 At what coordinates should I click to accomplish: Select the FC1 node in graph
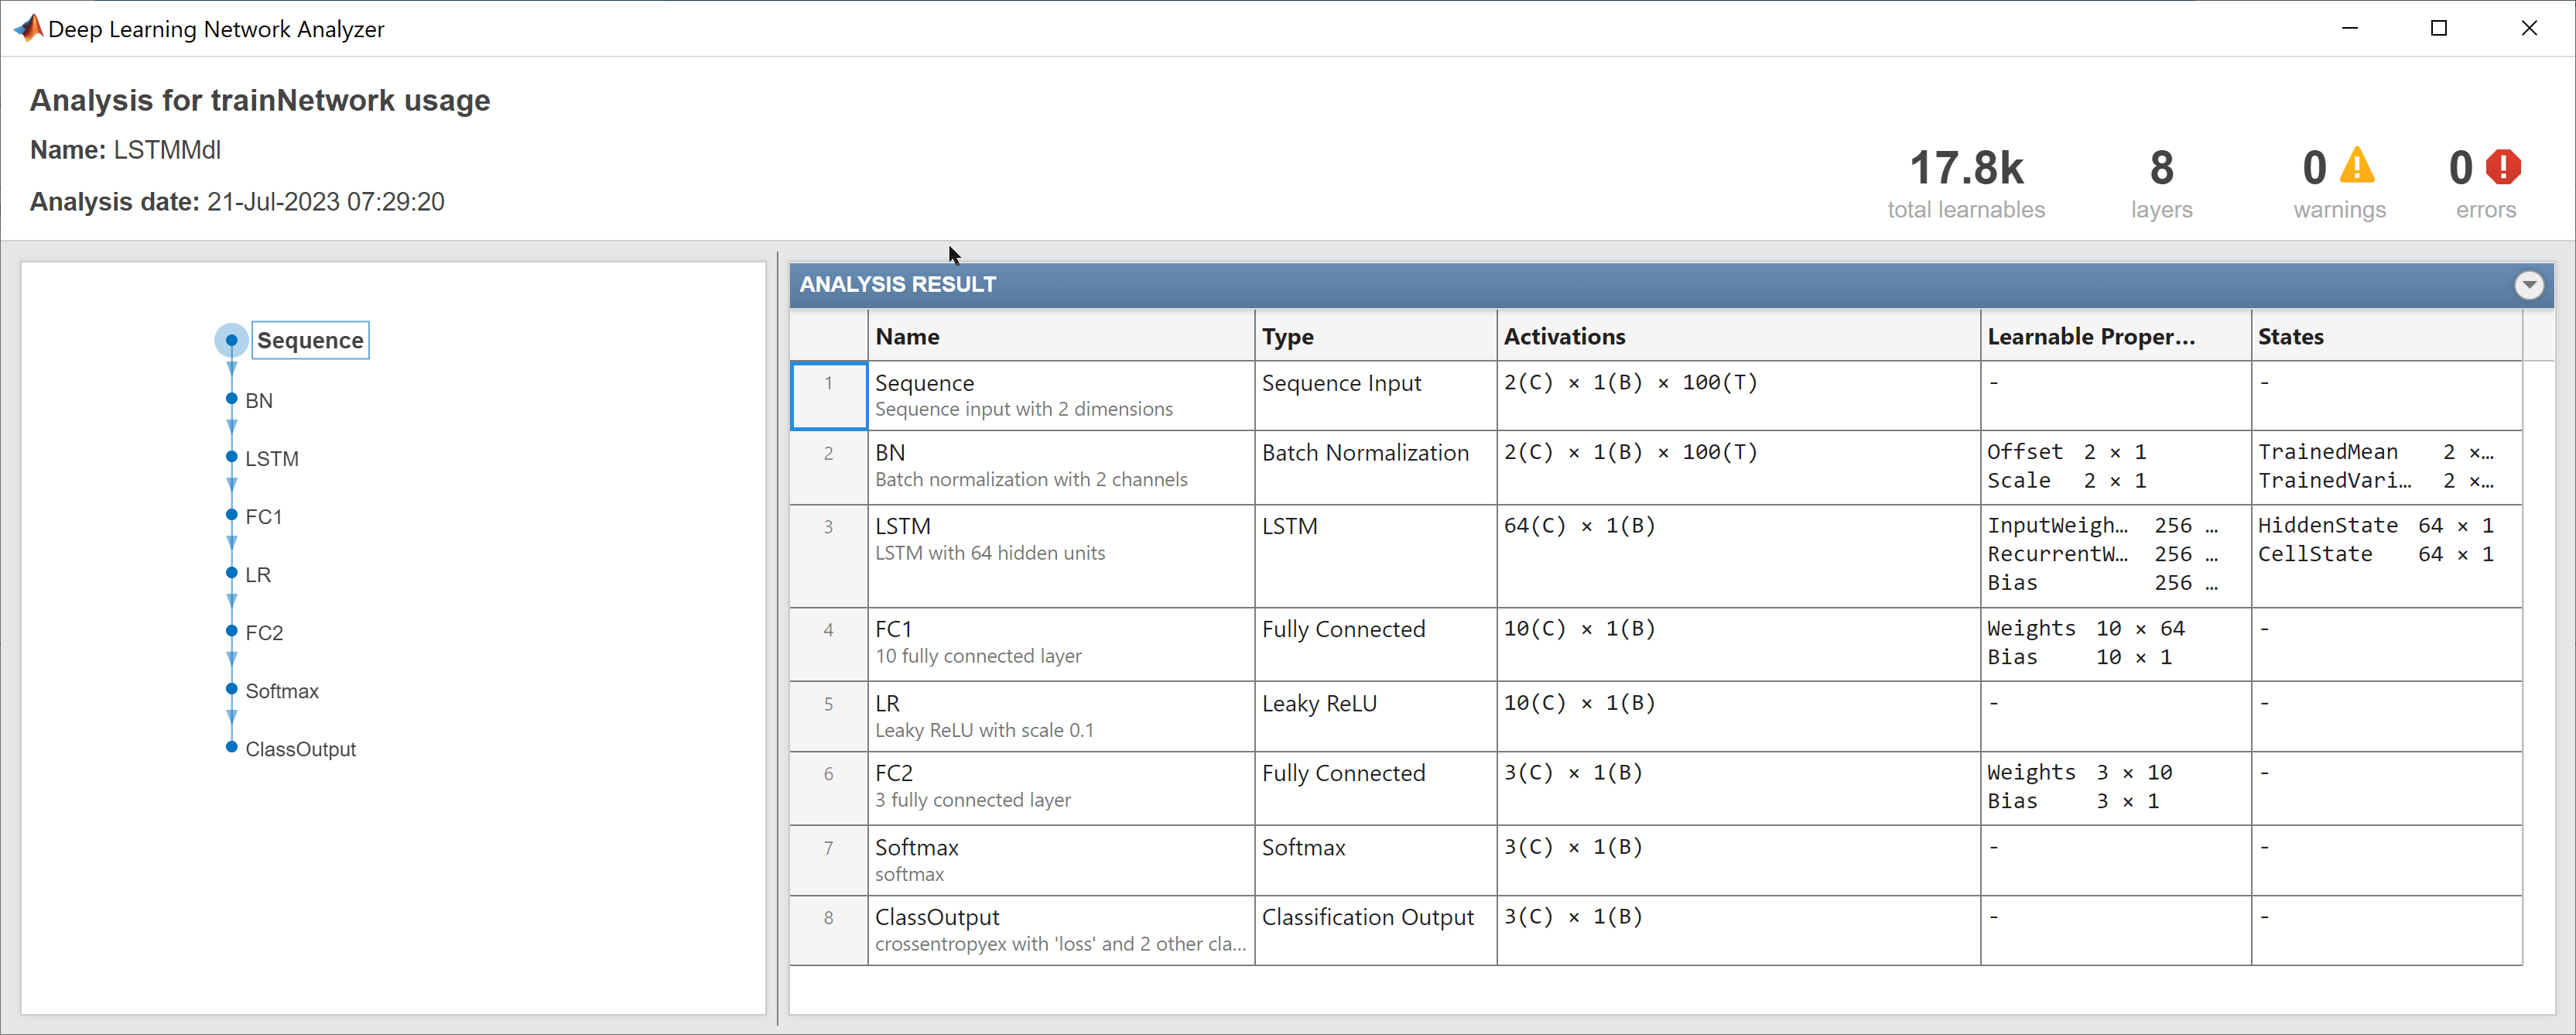pos(263,516)
